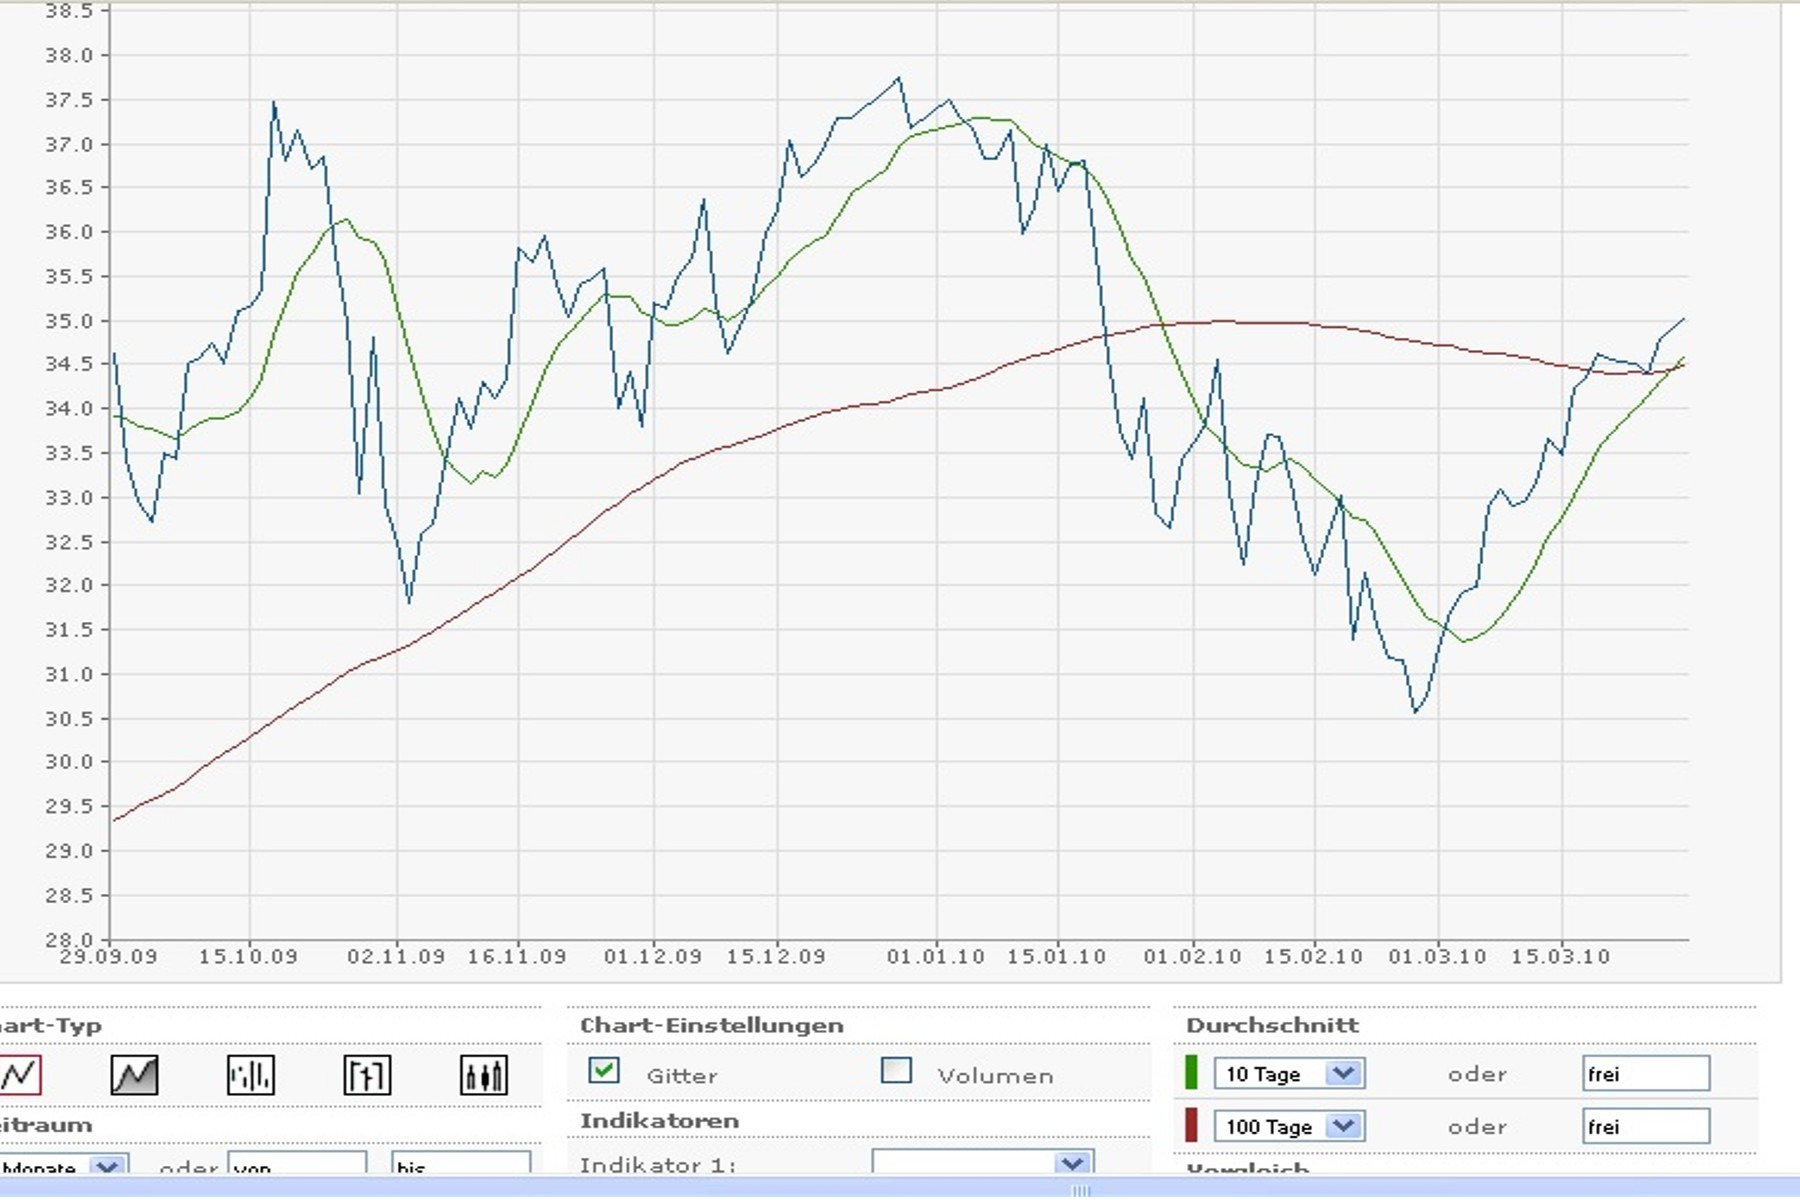Click the frei field beside 100 Tage
This screenshot has height=1200, width=1800.
coord(1645,1126)
